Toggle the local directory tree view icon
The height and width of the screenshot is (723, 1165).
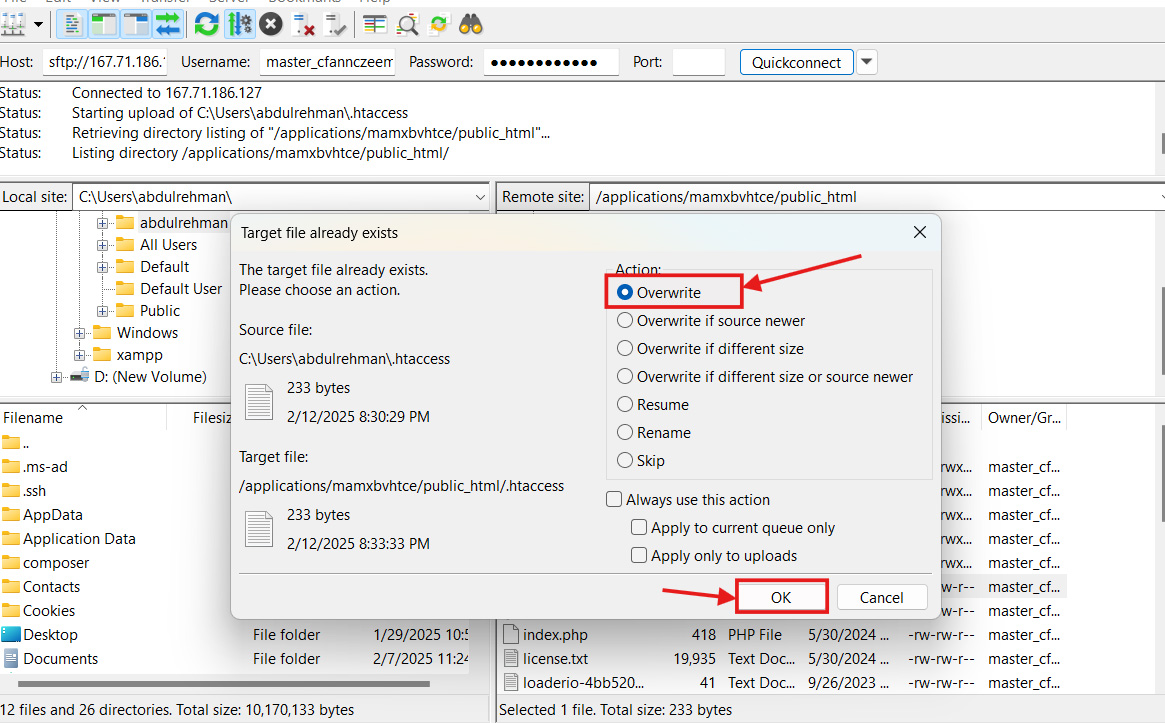[x=104, y=24]
